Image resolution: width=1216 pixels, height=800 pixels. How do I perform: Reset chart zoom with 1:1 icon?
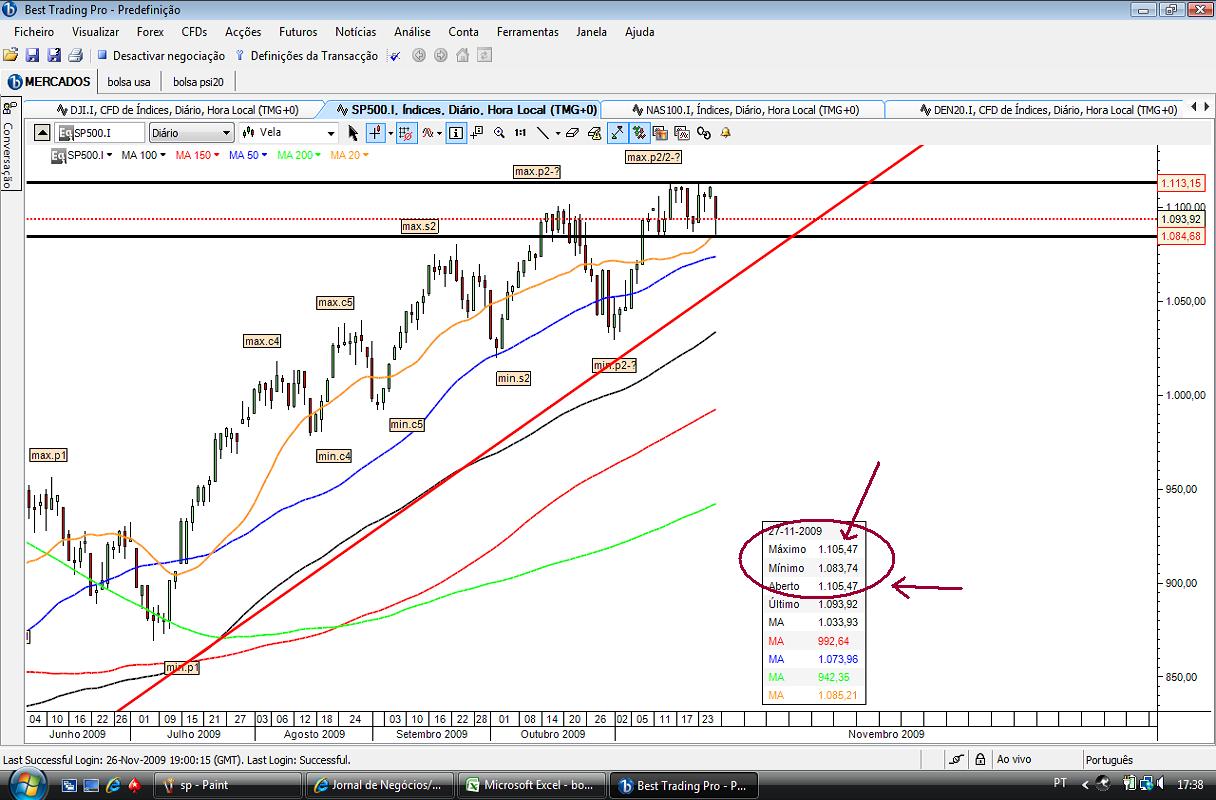coord(521,132)
